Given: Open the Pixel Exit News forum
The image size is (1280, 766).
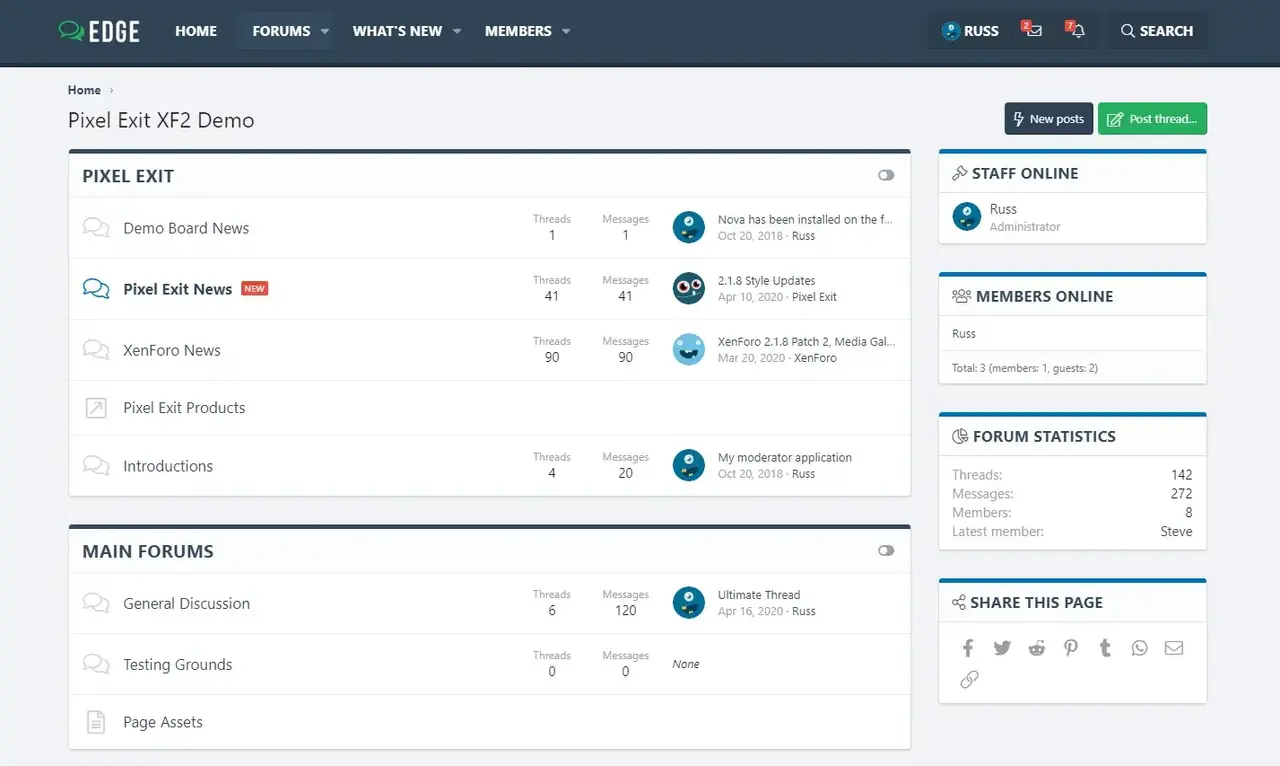Looking at the screenshot, I should (177, 289).
